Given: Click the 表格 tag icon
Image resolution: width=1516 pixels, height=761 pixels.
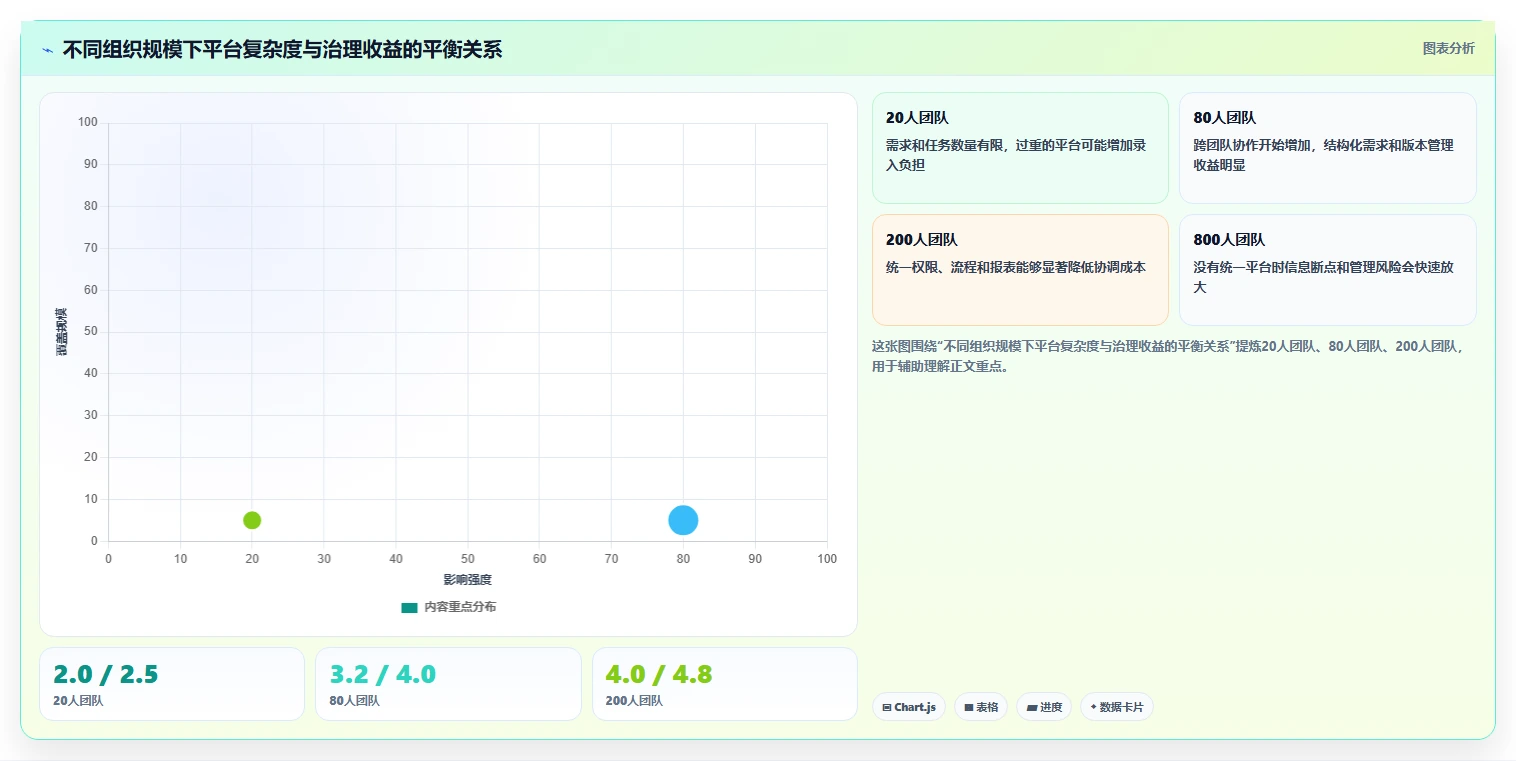Looking at the screenshot, I should click(x=969, y=707).
